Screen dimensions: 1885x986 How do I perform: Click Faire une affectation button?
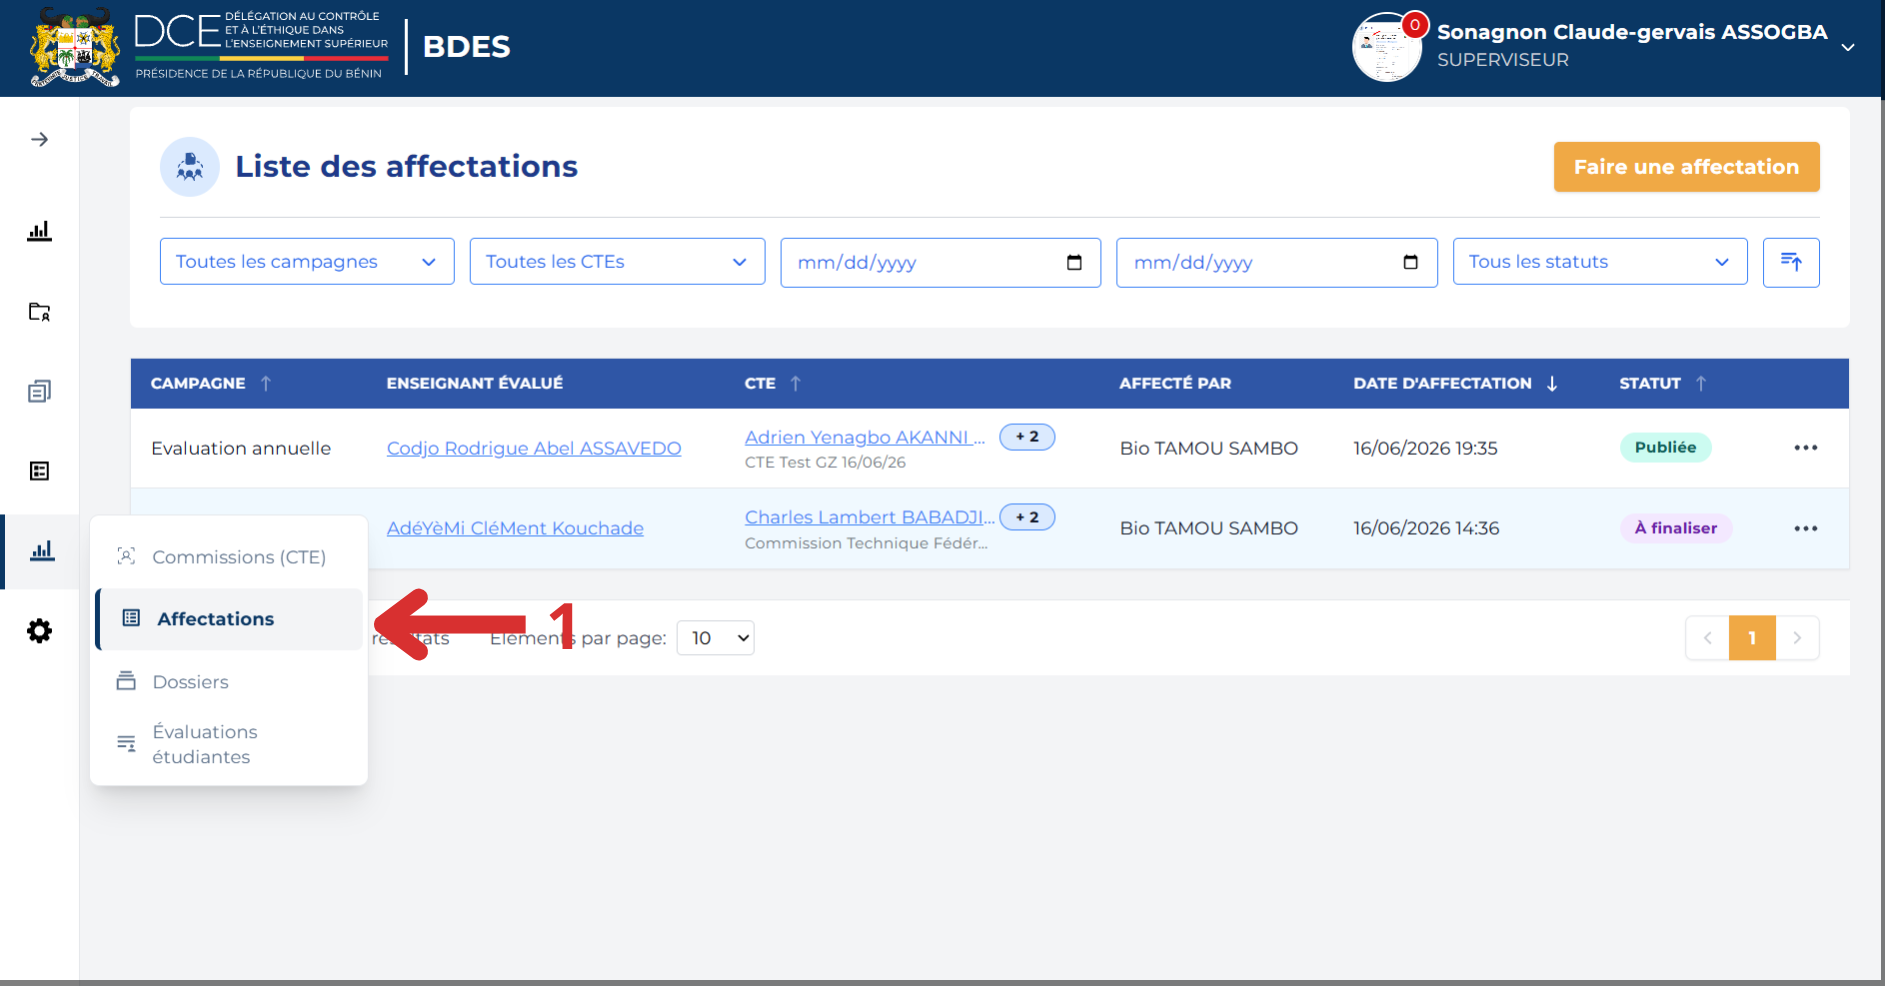1686,167
